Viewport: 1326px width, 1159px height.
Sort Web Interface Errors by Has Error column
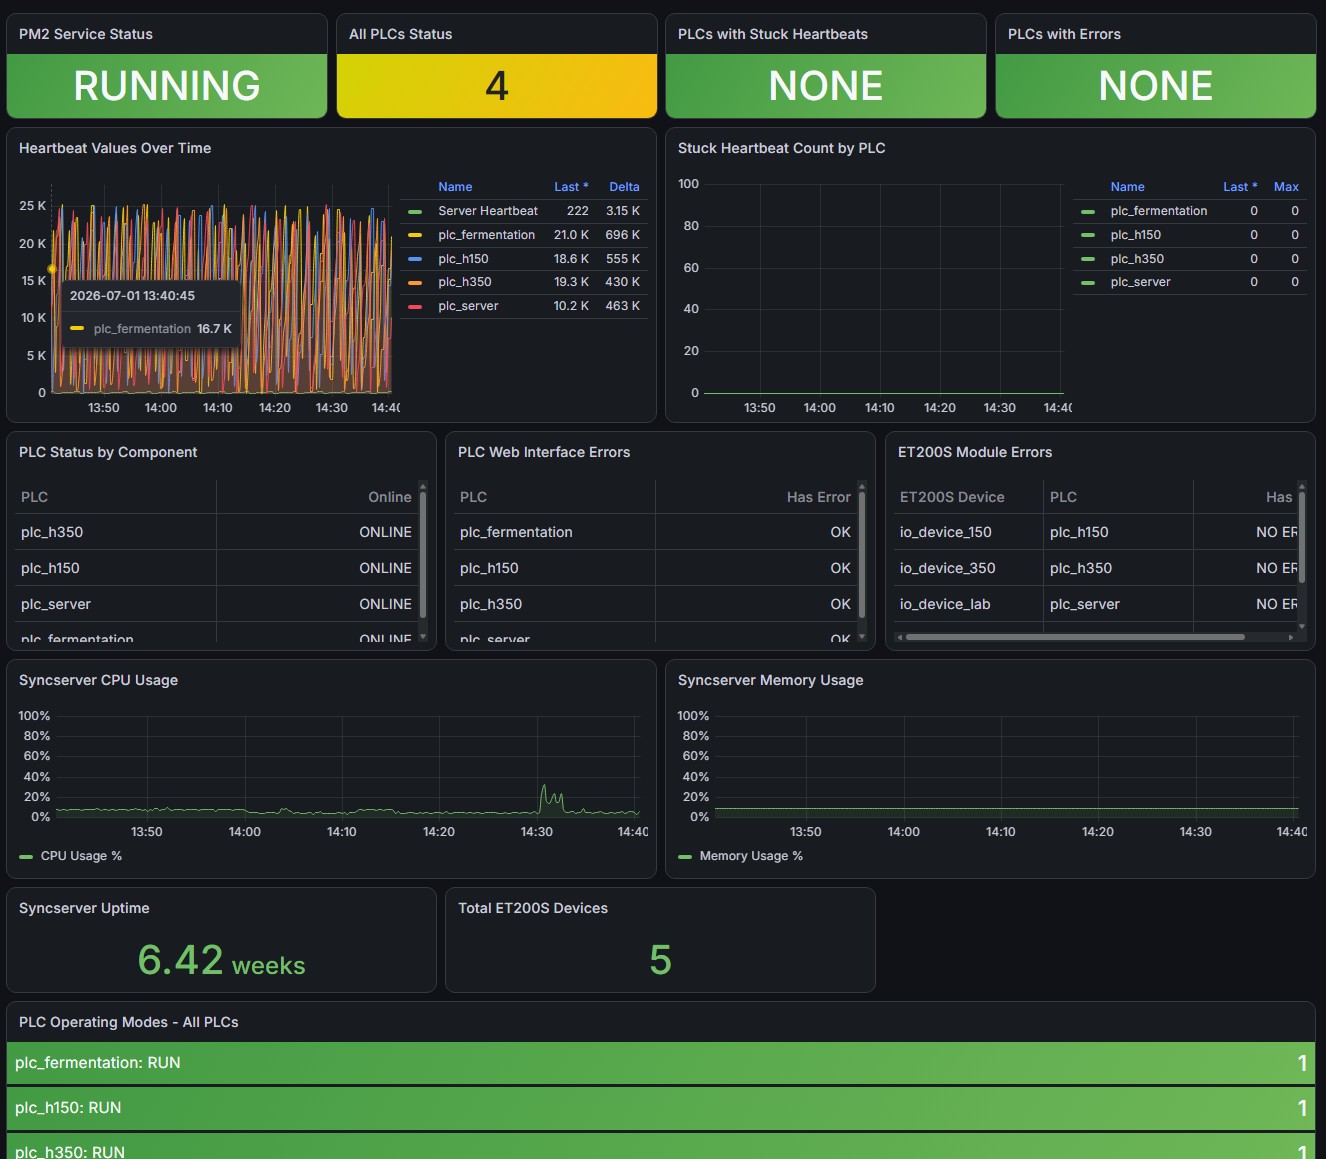tap(818, 497)
